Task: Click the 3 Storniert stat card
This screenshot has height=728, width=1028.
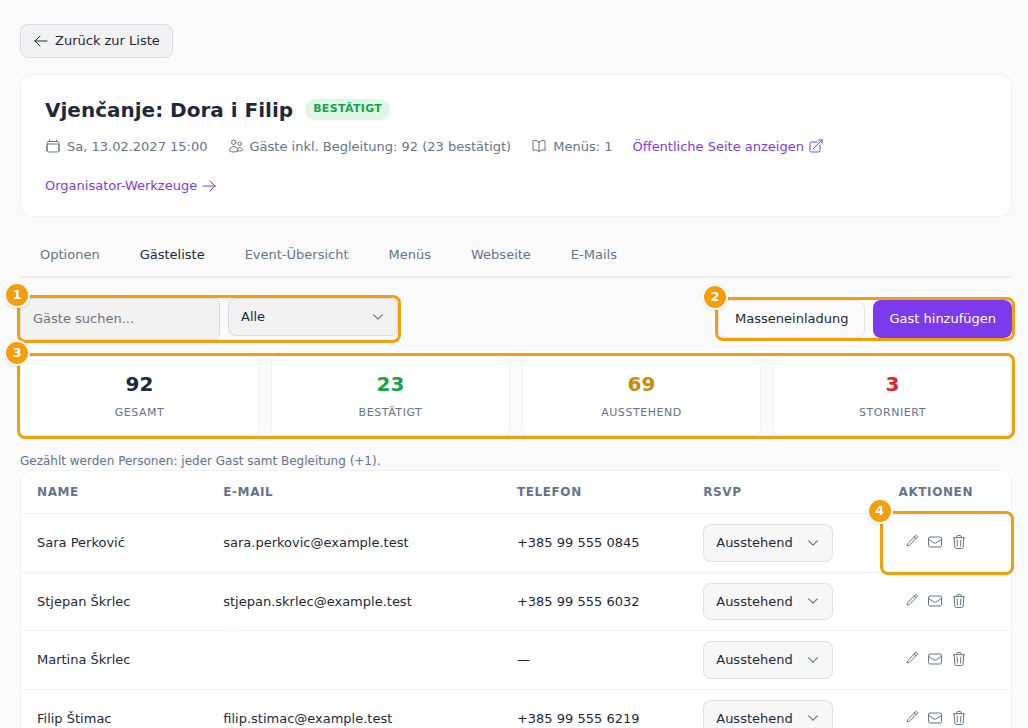Action: click(x=892, y=395)
